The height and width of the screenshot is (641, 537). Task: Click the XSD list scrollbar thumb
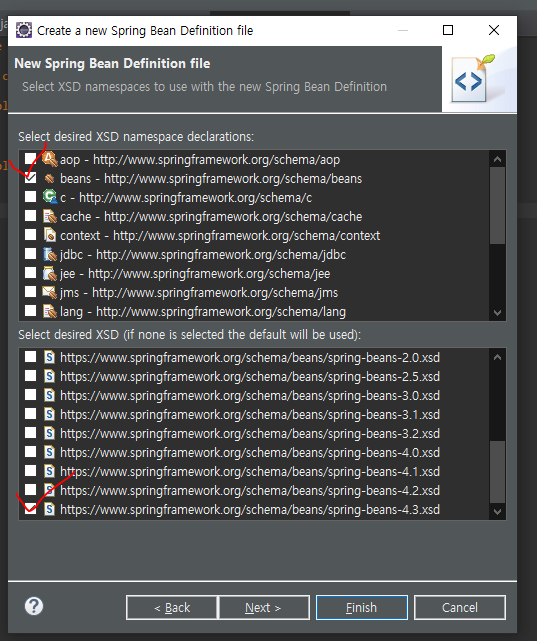[497, 472]
